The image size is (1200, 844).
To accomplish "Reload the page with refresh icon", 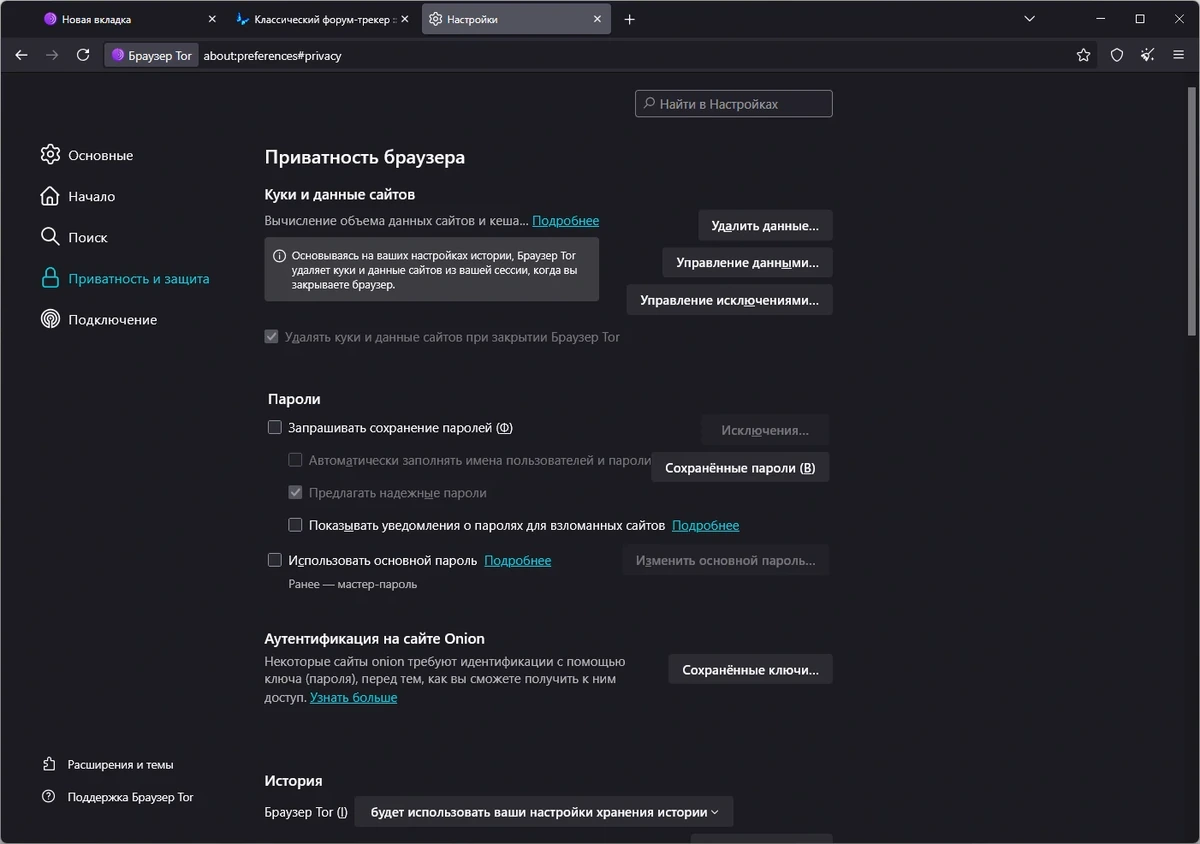I will tap(83, 56).
